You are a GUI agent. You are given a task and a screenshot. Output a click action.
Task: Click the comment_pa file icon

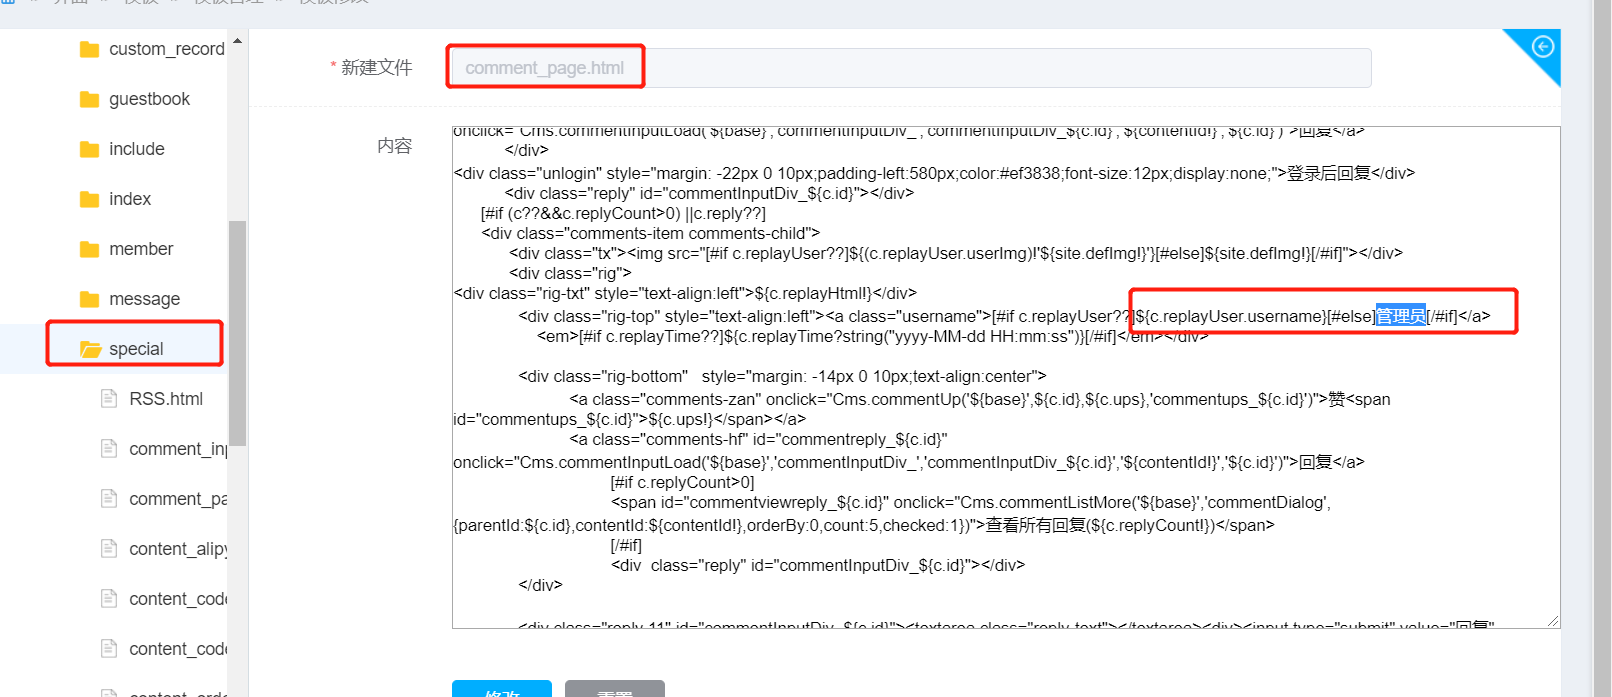[109, 499]
